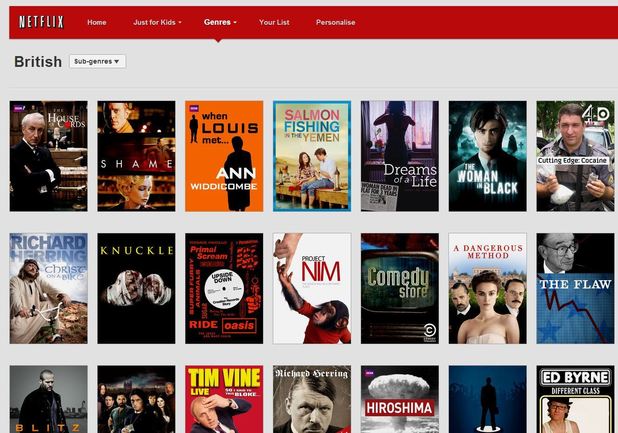Click the British genre heading
The height and width of the screenshot is (433, 618).
tap(38, 62)
